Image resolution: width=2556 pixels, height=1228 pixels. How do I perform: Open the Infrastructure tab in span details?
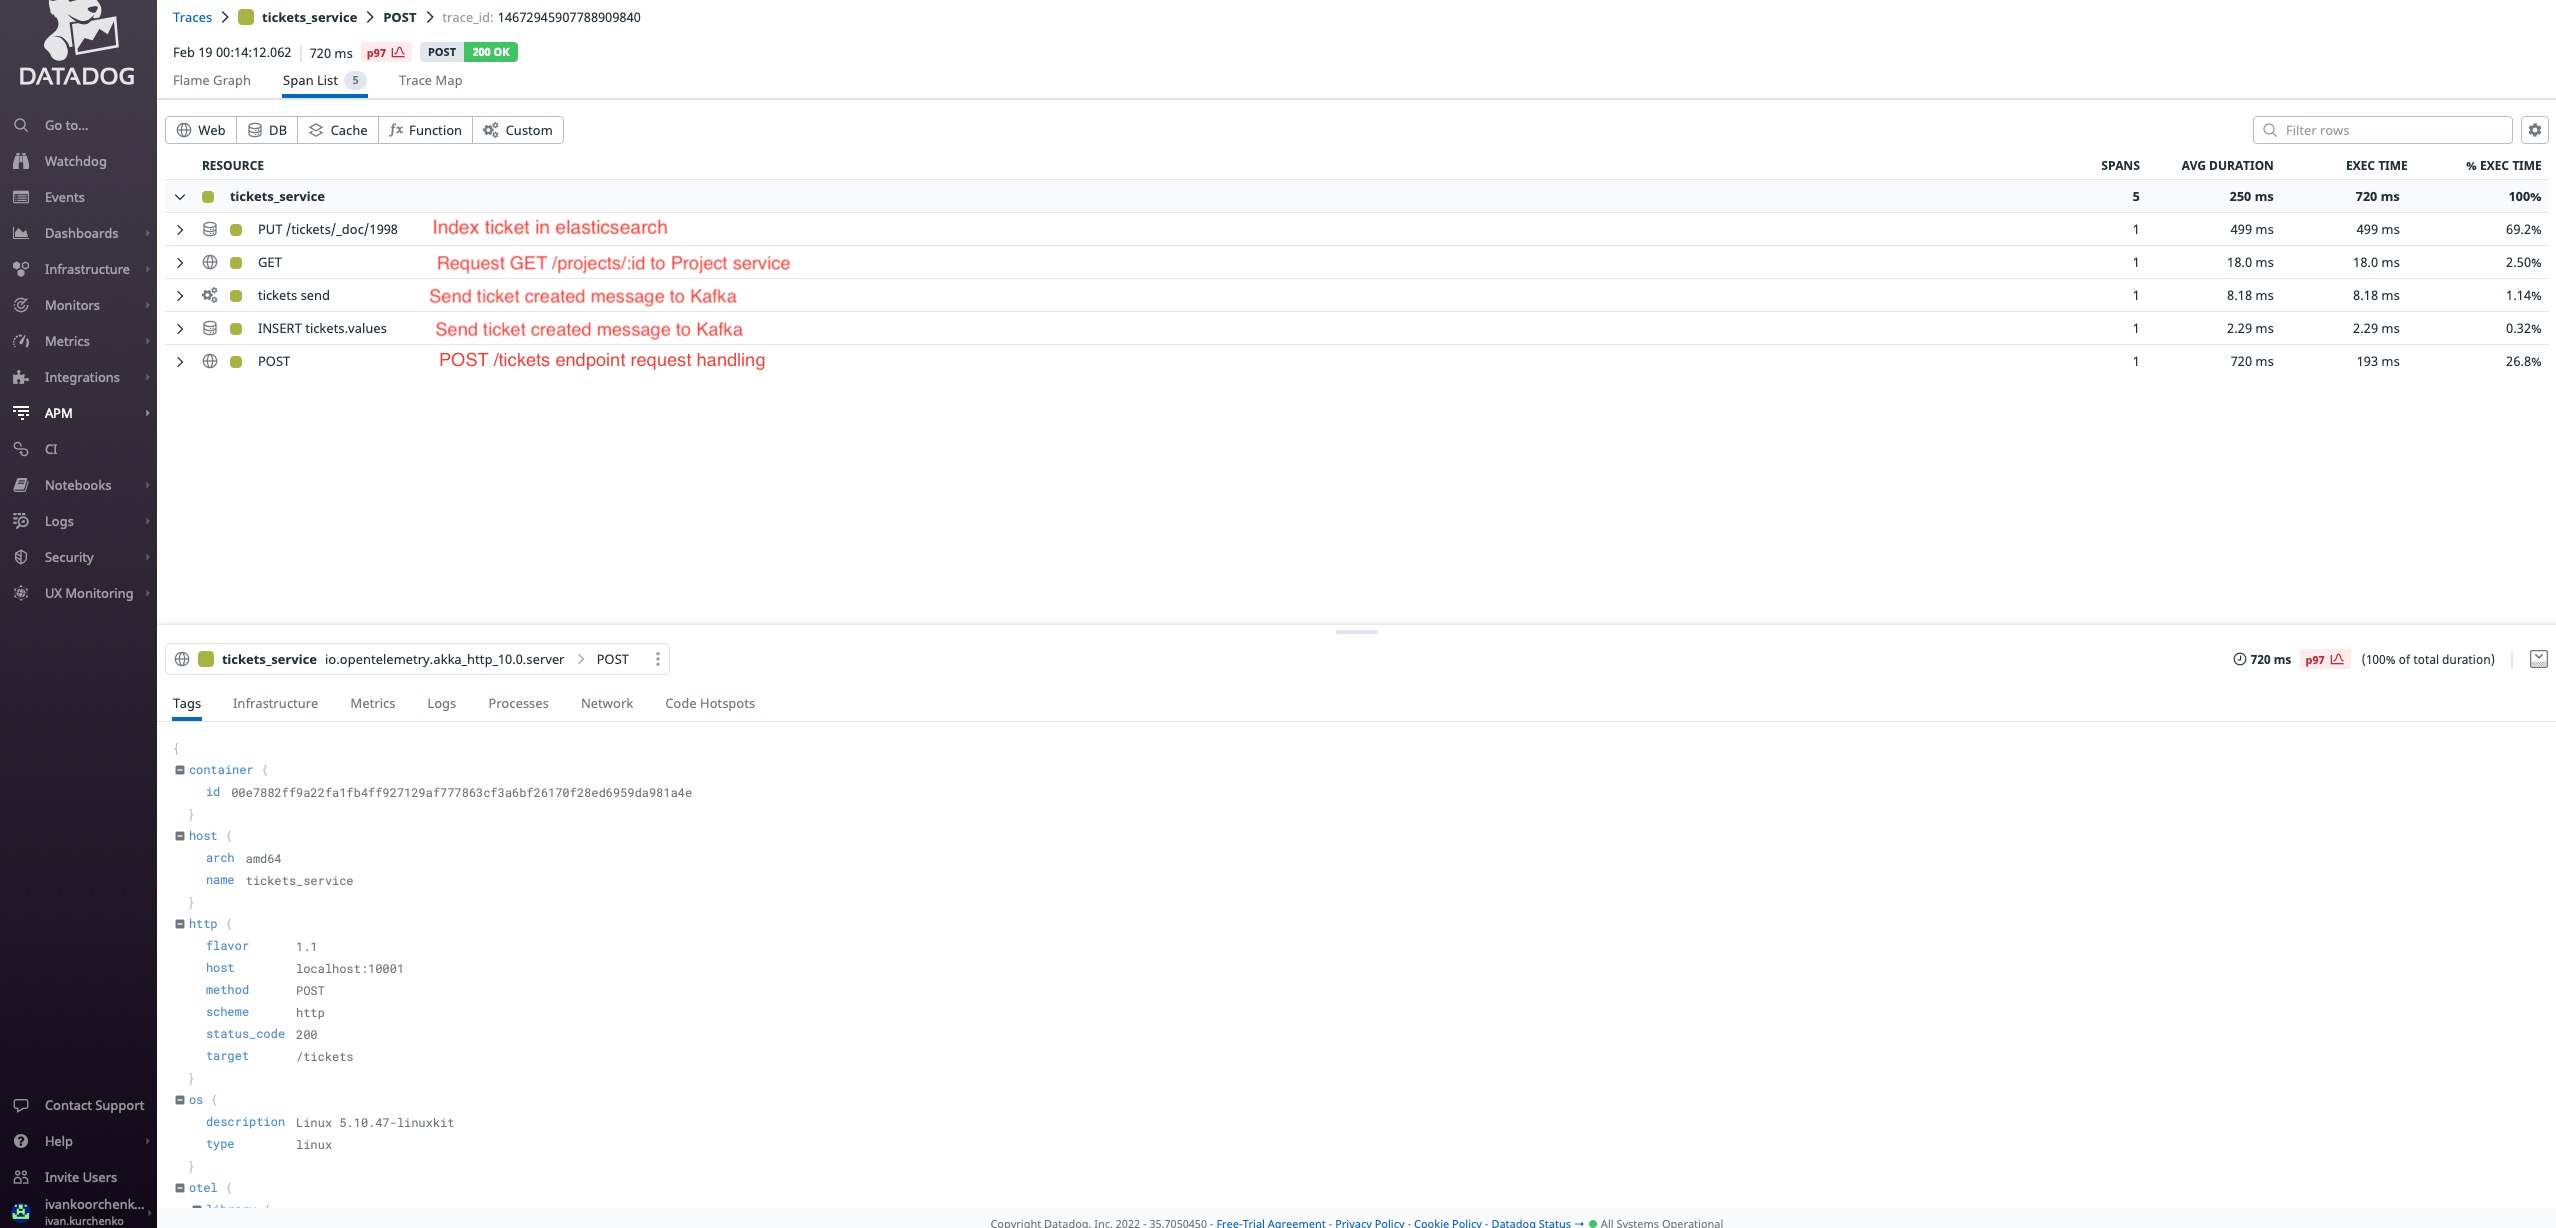(x=275, y=703)
